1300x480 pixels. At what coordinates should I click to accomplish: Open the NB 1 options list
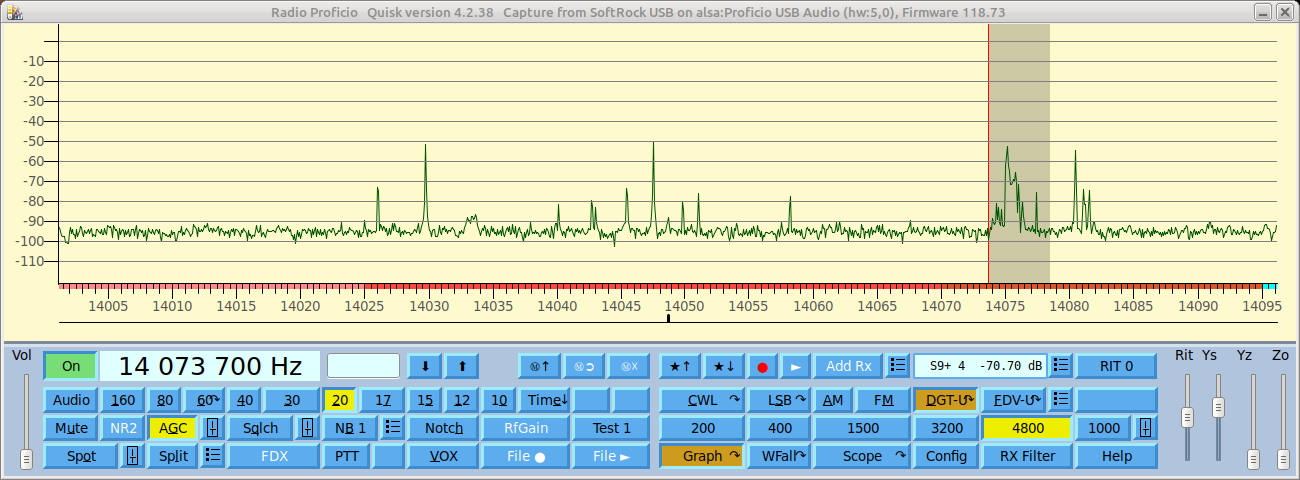coord(392,428)
